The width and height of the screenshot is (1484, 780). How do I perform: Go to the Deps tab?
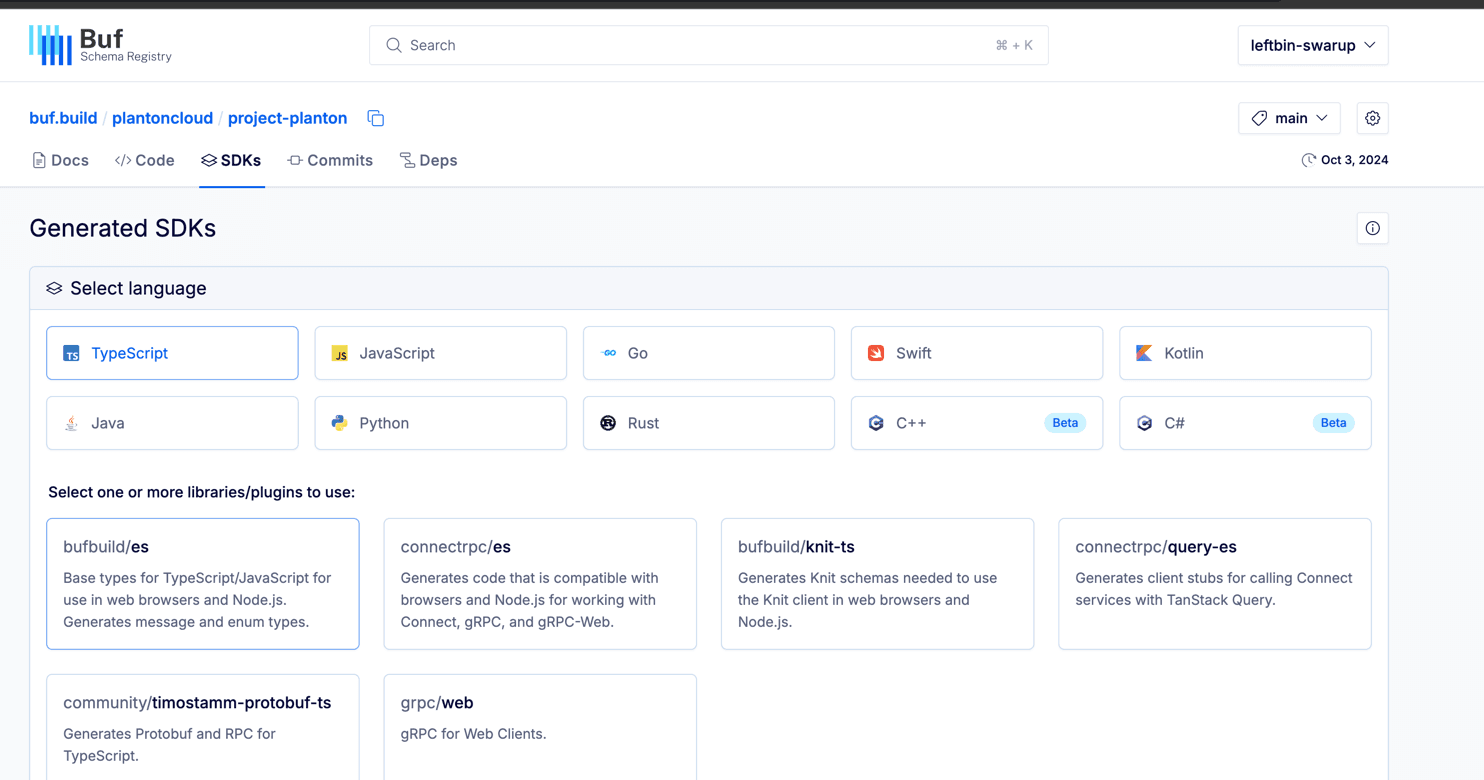(428, 160)
